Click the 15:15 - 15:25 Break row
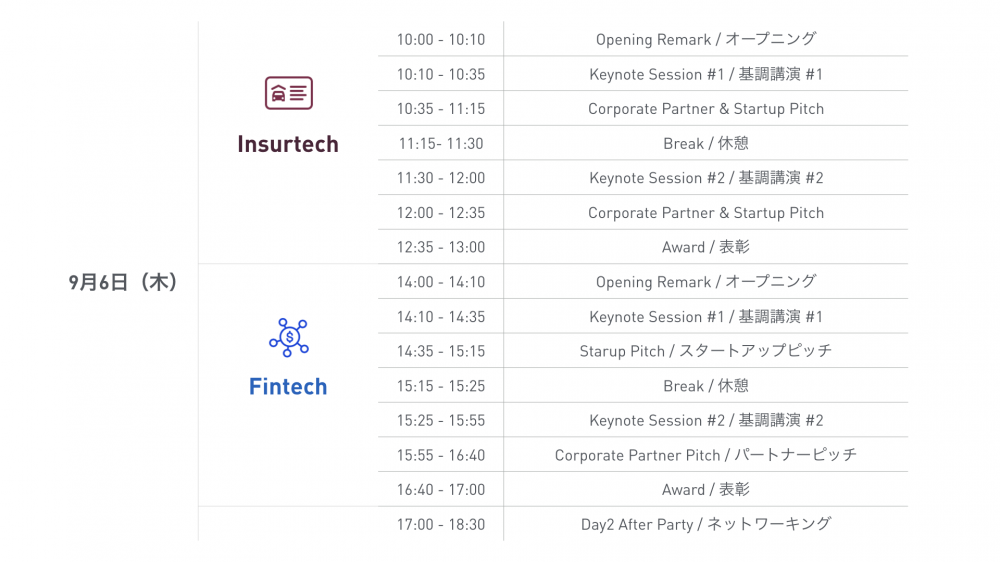Screen dimensions: 1000x562 (643, 385)
